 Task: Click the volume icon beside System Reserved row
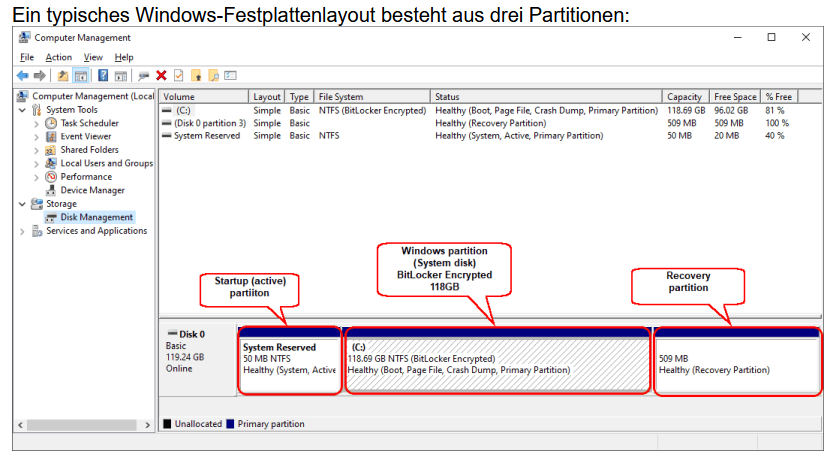[x=166, y=136]
